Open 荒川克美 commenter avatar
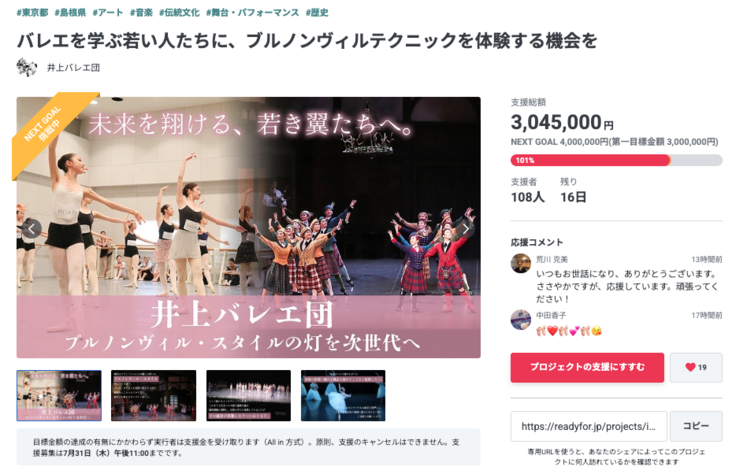 click(521, 263)
